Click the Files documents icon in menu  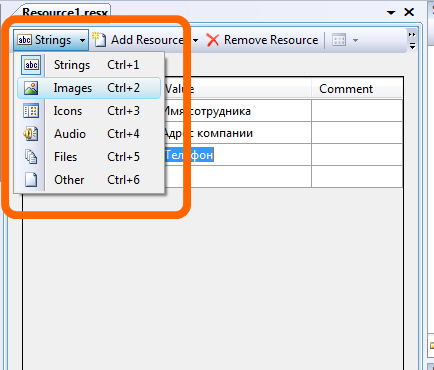tap(31, 157)
